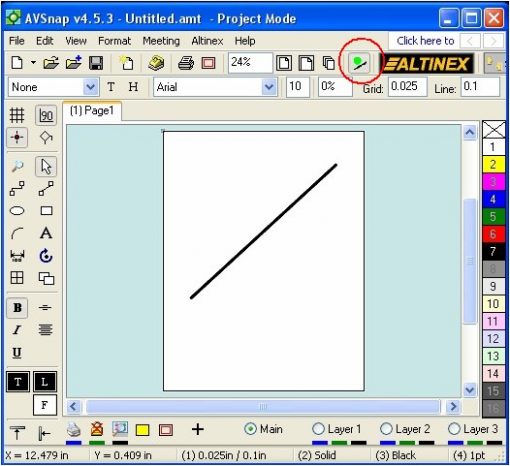Pick yellow color swatch 2
The height and width of the screenshot is (466, 510).
click(x=493, y=164)
